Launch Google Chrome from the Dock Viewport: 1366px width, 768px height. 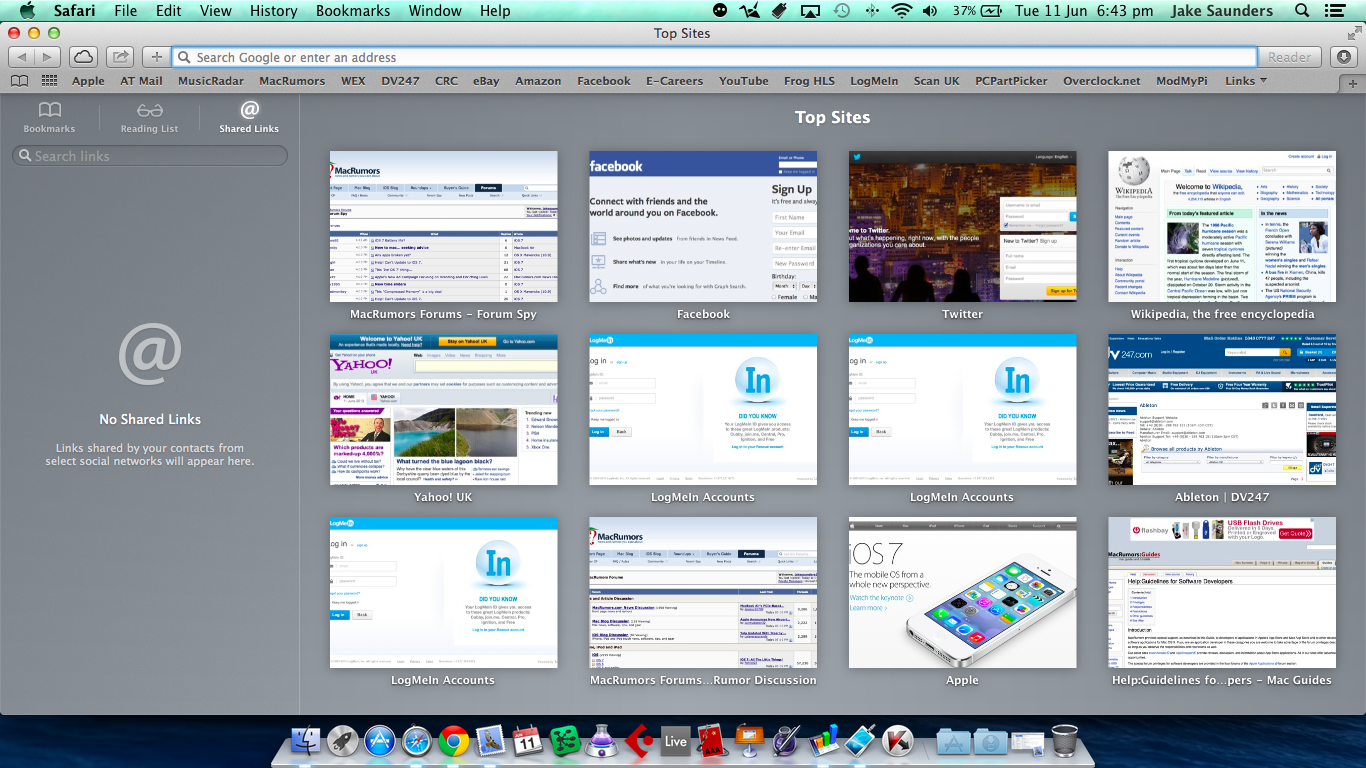(x=453, y=741)
